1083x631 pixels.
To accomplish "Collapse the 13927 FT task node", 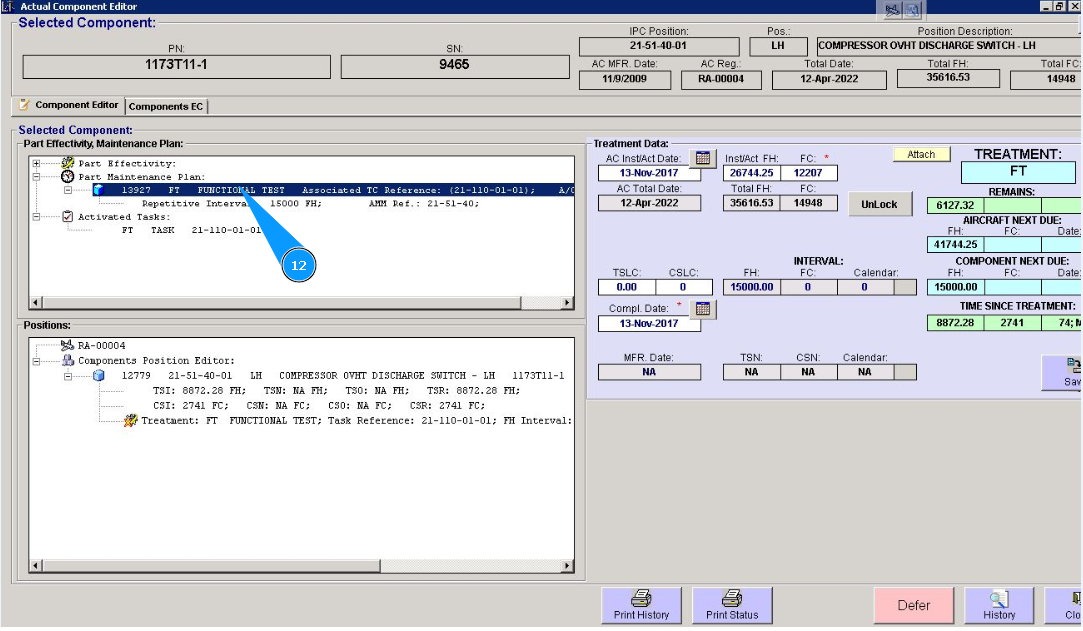I will point(68,190).
